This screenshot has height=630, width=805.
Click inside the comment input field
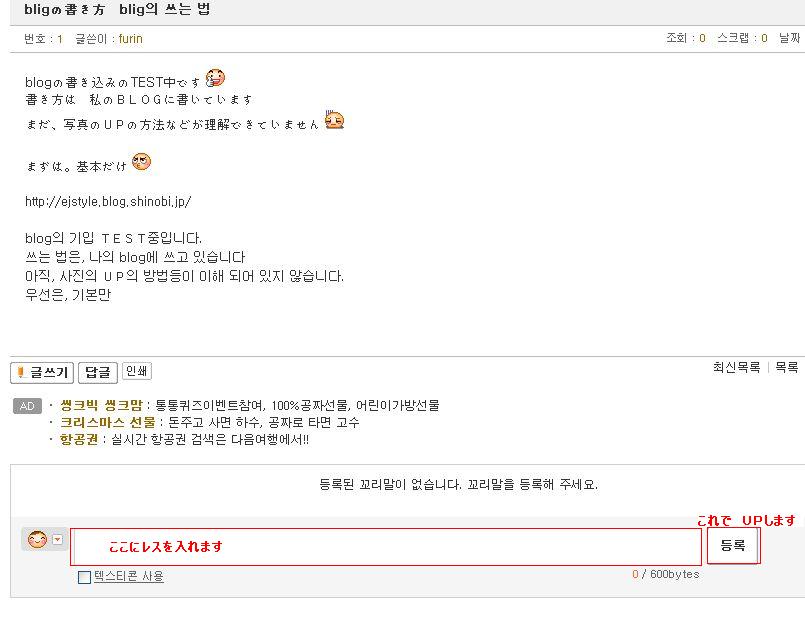point(386,547)
